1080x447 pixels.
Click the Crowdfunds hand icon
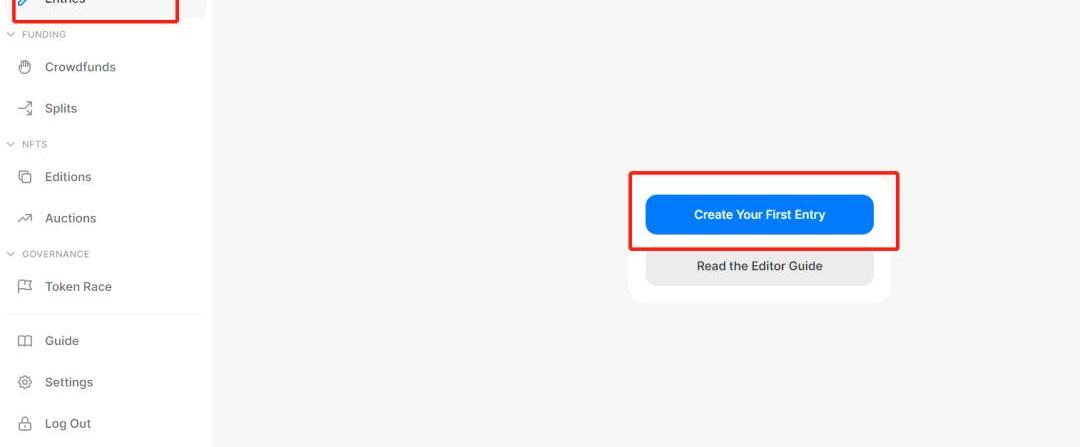25,67
